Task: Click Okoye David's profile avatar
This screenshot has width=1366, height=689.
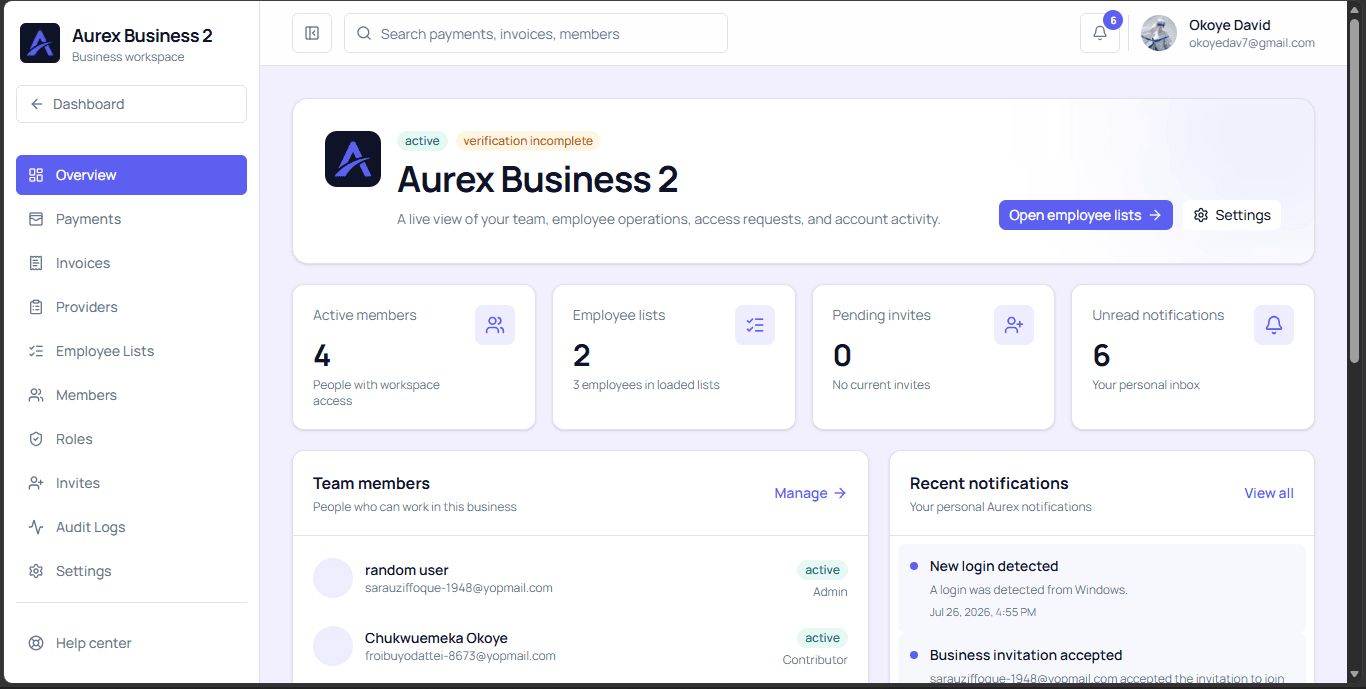Action: [x=1159, y=33]
